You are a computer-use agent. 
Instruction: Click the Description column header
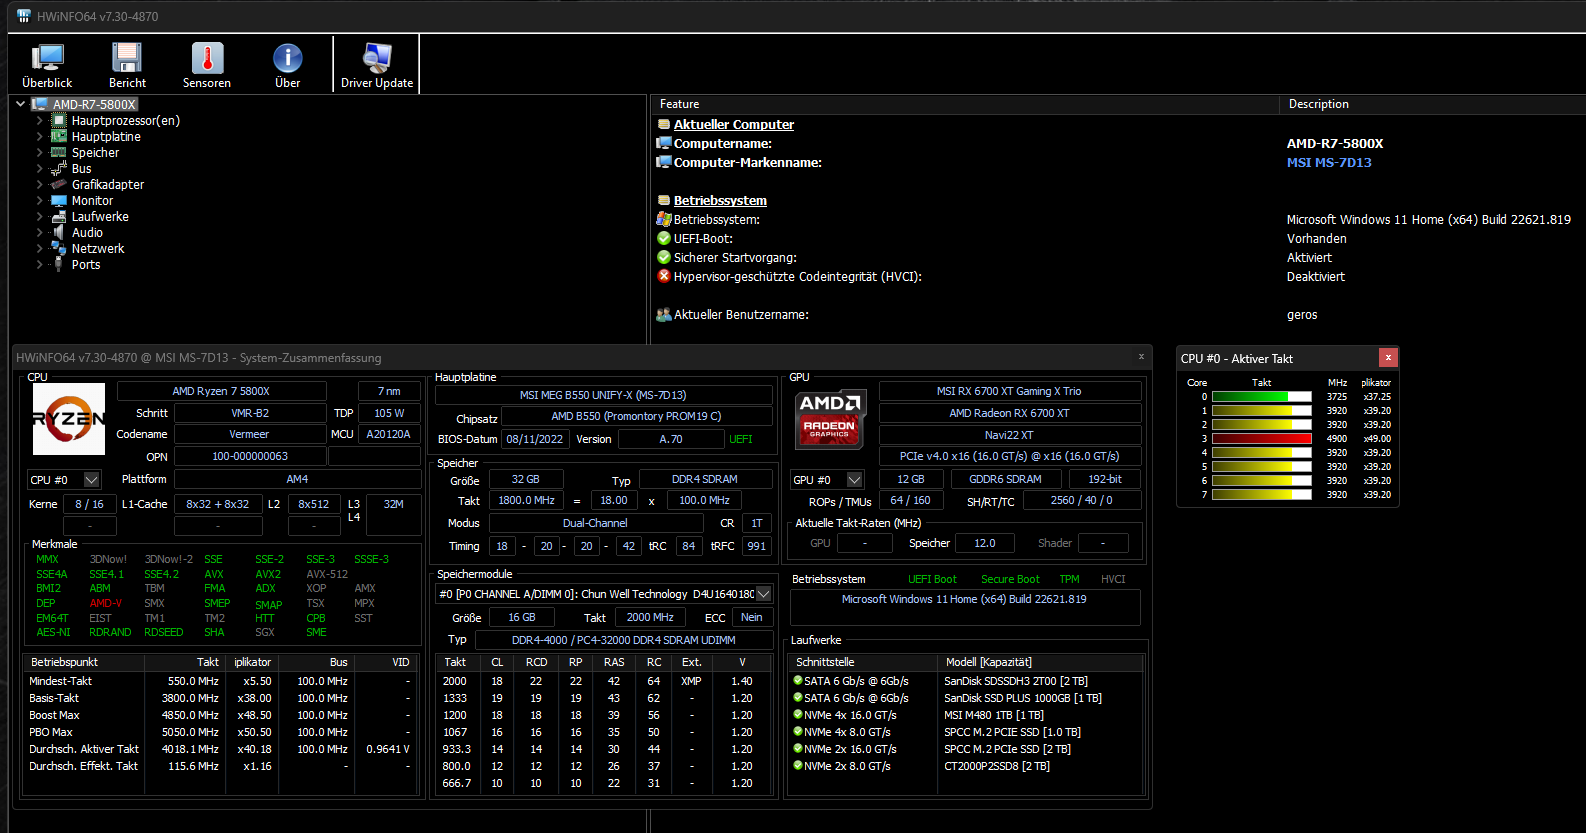[x=1432, y=104]
